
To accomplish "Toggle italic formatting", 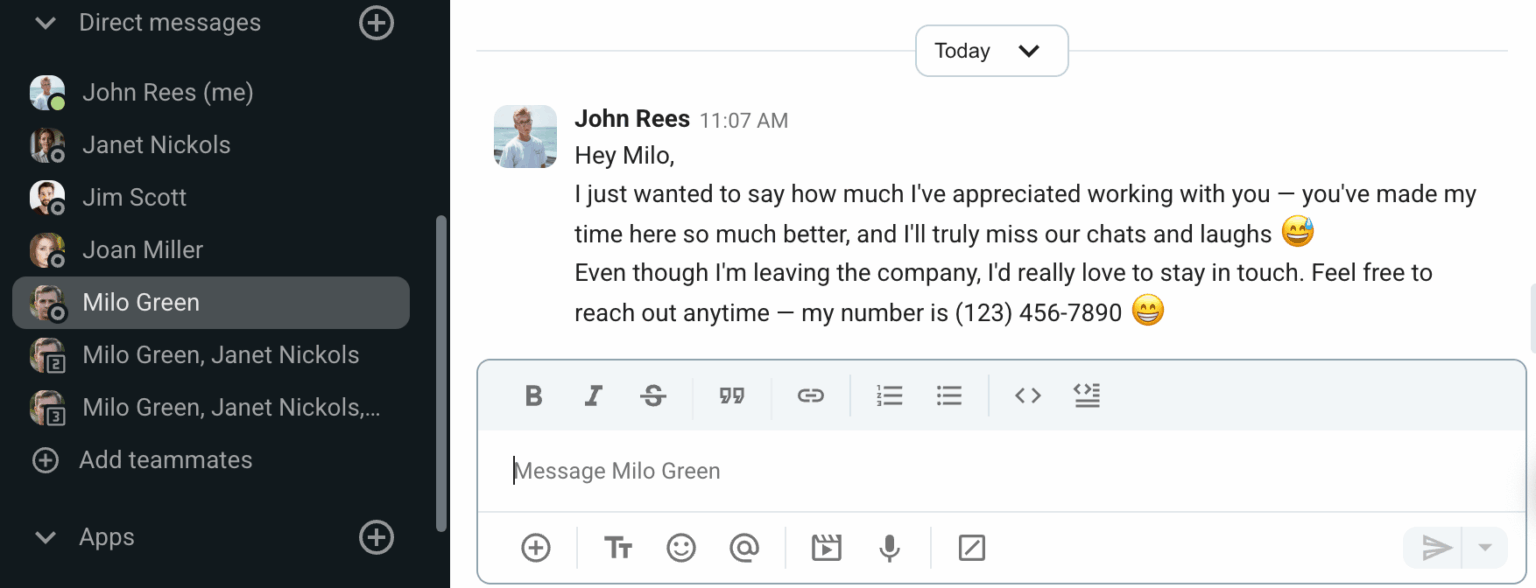I will point(593,395).
